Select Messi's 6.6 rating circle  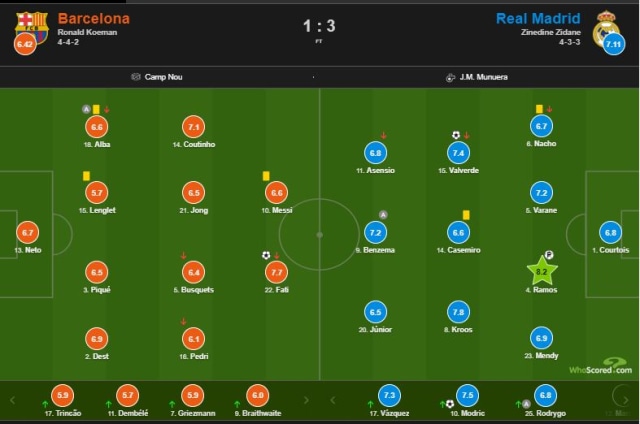(277, 193)
